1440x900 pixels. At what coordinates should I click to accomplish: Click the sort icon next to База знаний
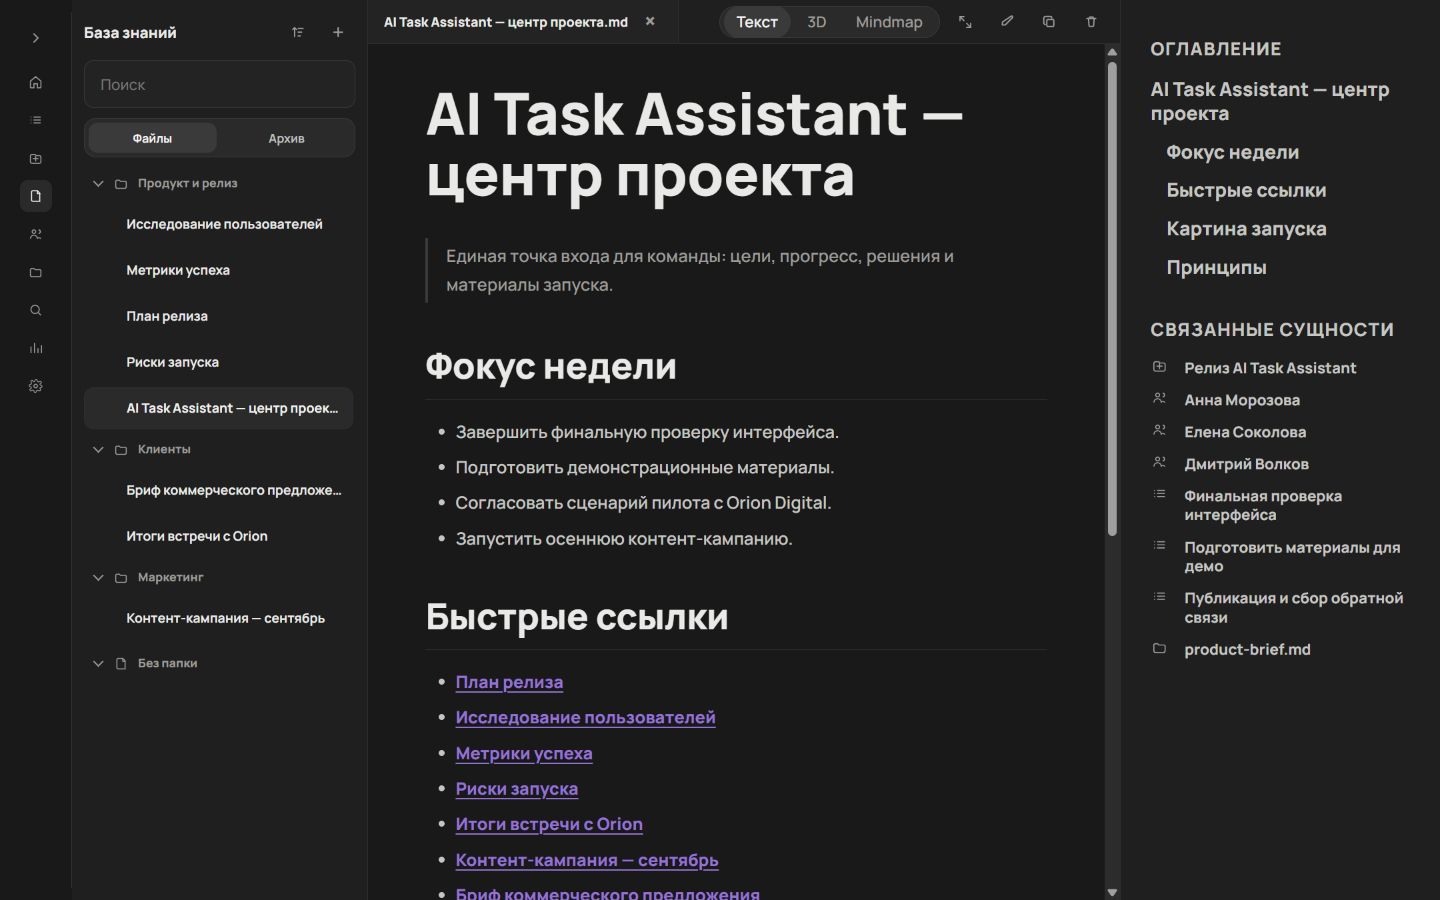(297, 33)
